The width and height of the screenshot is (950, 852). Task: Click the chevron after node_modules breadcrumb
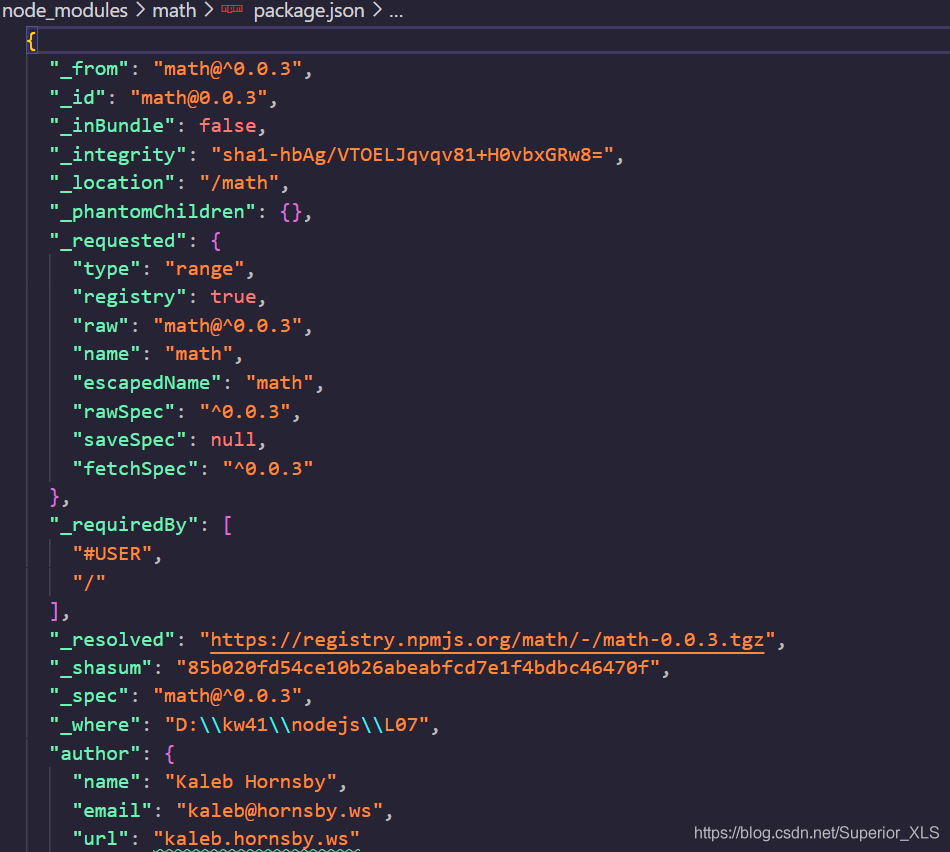tap(141, 11)
